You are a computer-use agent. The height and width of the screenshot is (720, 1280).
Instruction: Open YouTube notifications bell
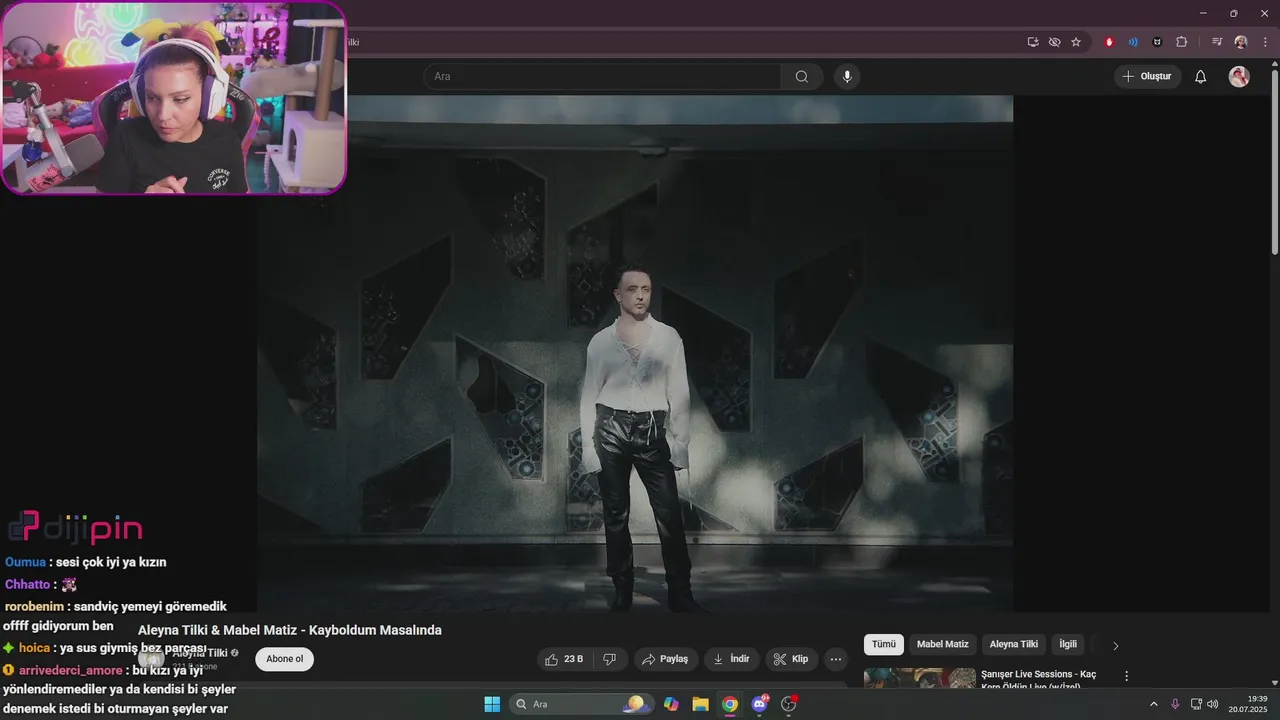pyautogui.click(x=1201, y=77)
